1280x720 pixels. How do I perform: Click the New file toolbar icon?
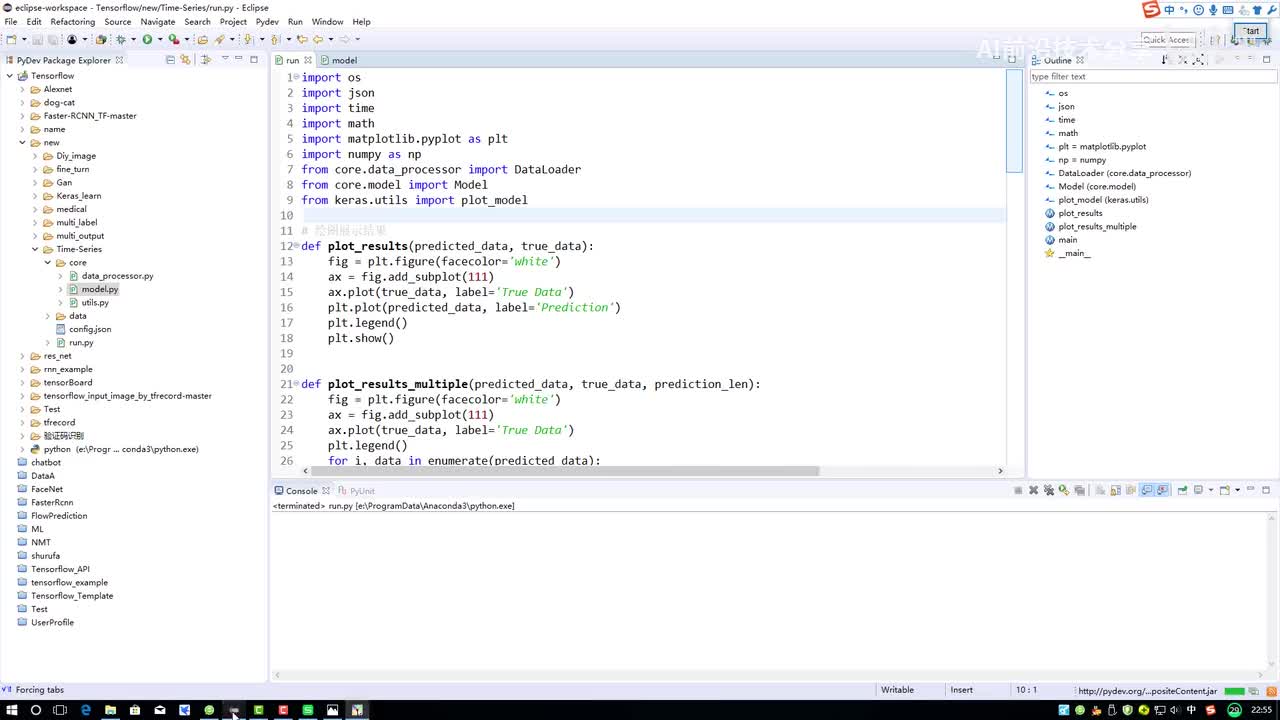click(11, 39)
